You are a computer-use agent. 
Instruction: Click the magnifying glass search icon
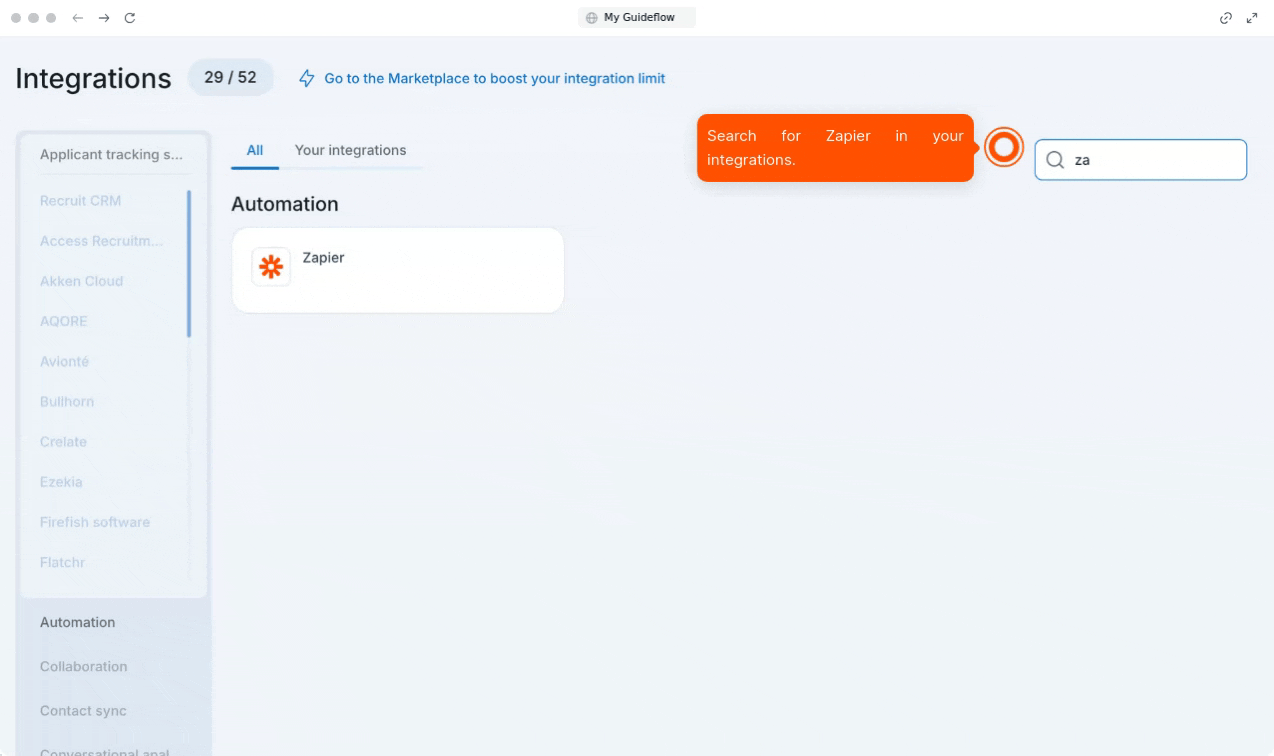pyautogui.click(x=1054, y=160)
